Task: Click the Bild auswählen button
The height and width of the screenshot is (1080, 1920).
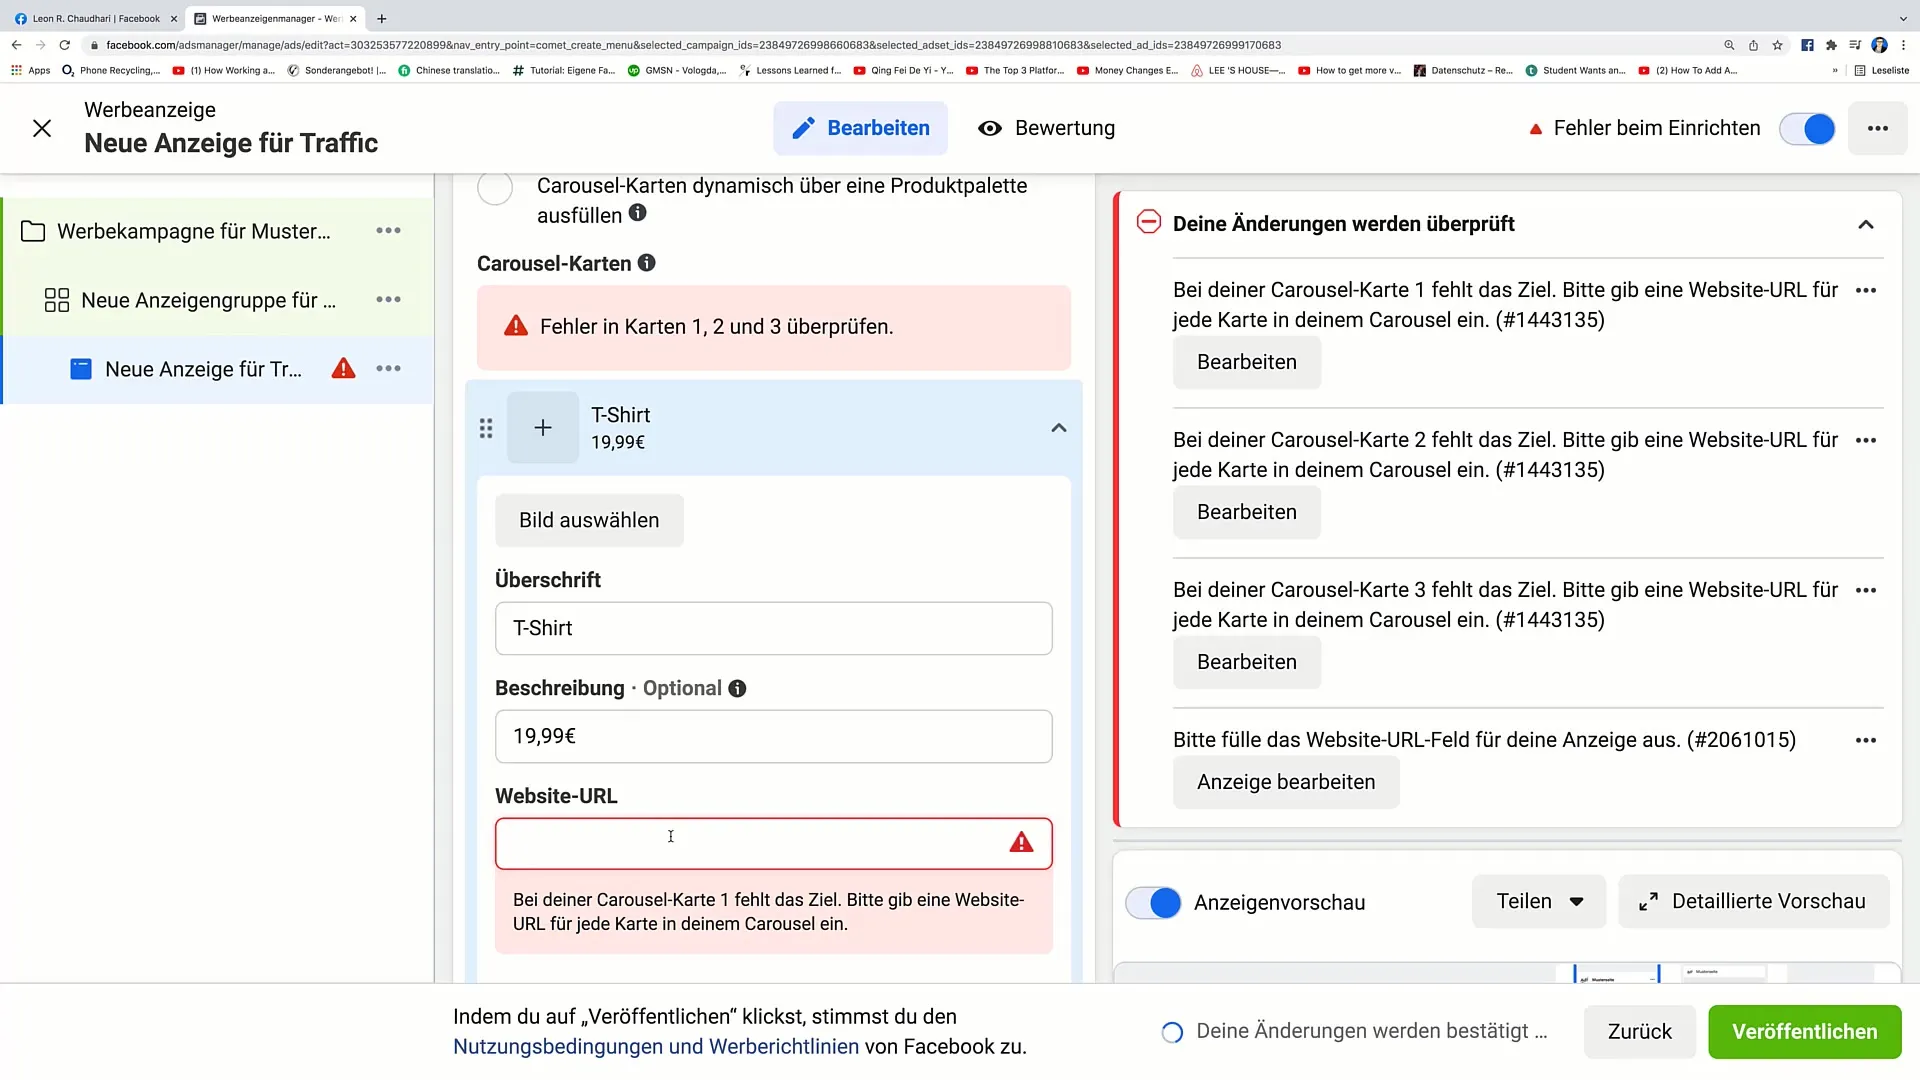Action: point(589,520)
